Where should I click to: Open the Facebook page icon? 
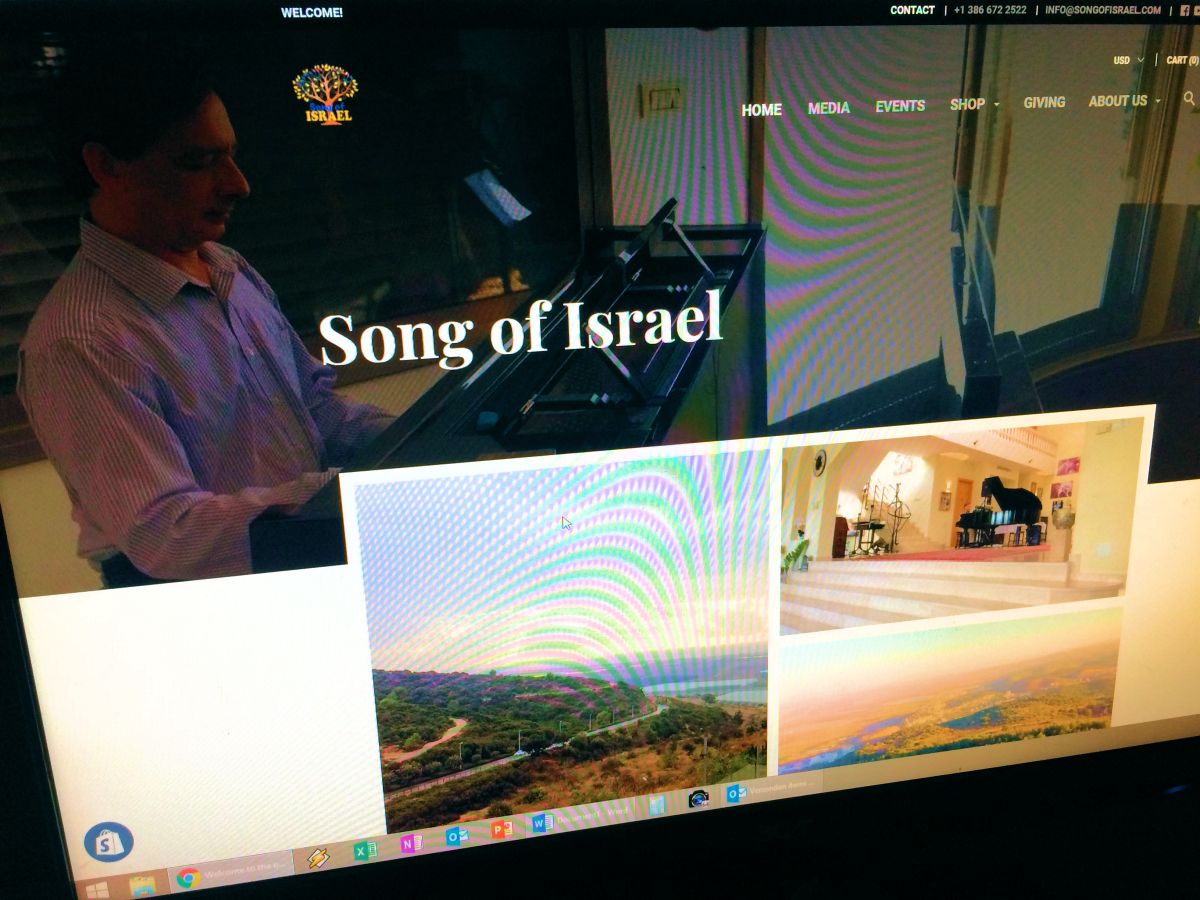point(1183,10)
